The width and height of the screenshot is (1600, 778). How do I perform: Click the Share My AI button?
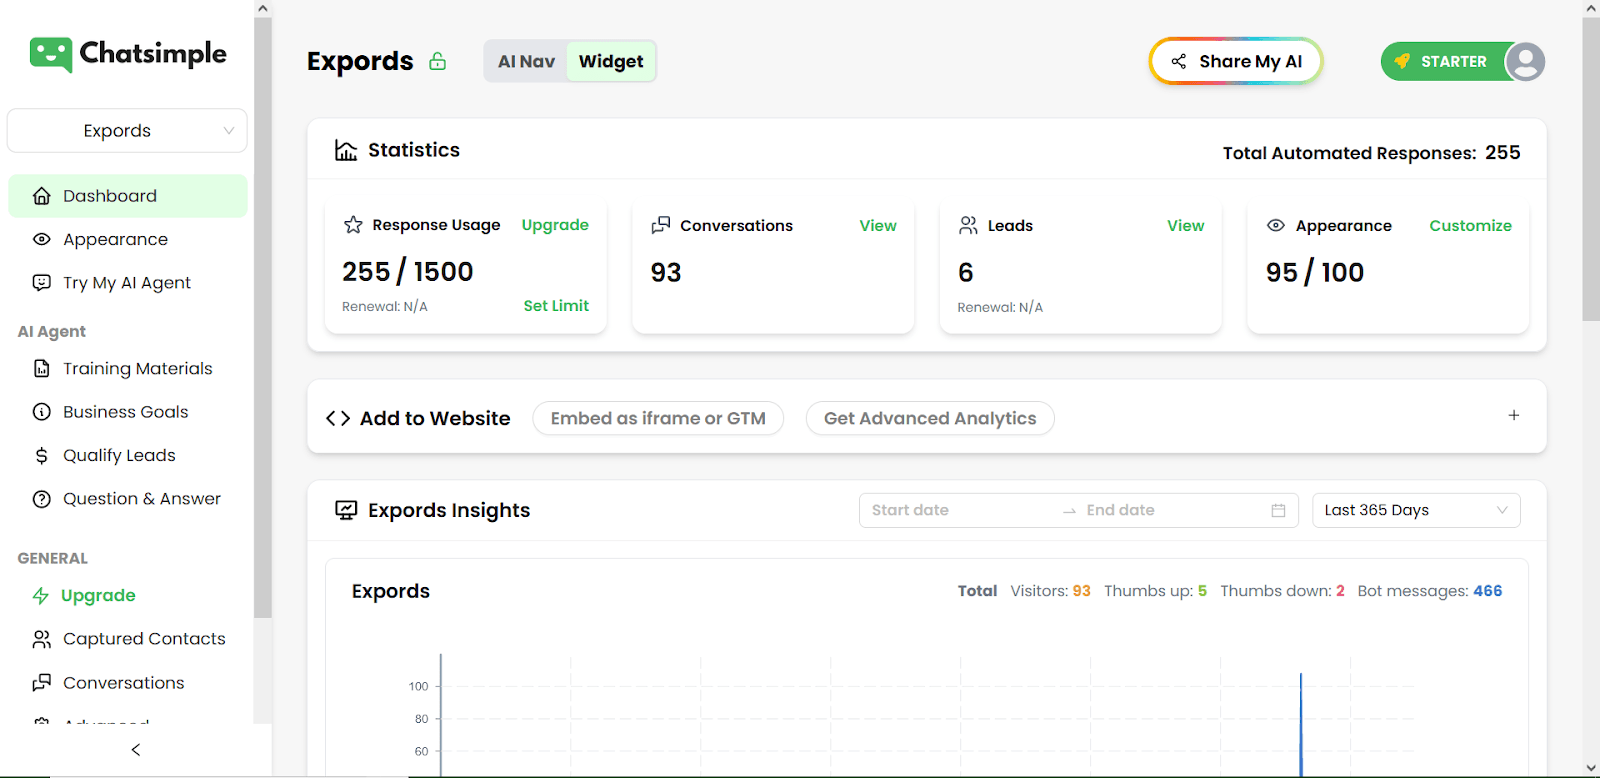tap(1236, 61)
